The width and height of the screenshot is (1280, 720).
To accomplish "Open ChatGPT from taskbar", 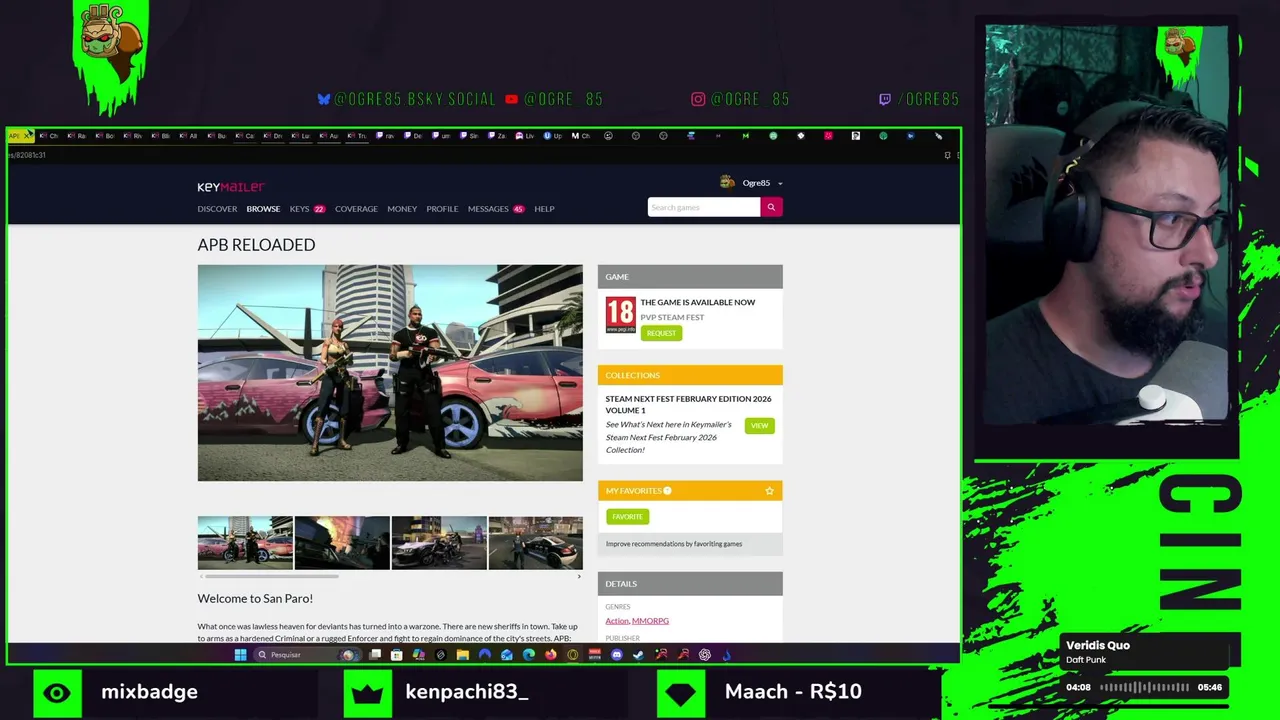I will [x=705, y=655].
